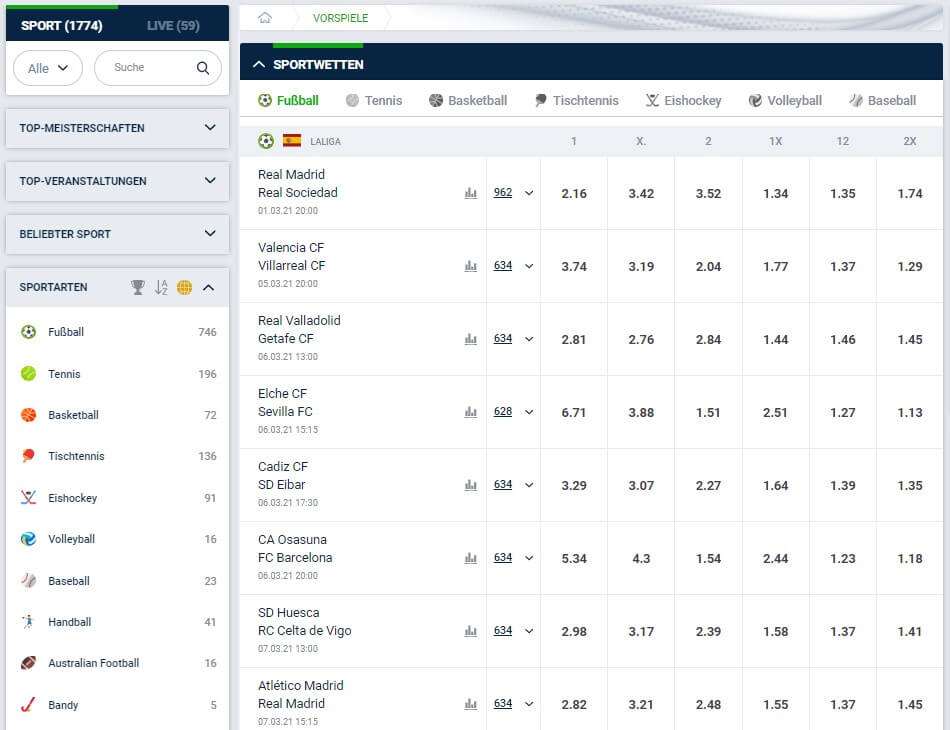Open statistics icon for Real Valladolid vs Getafe CF
Viewport: 950px width, 730px height.
471,339
